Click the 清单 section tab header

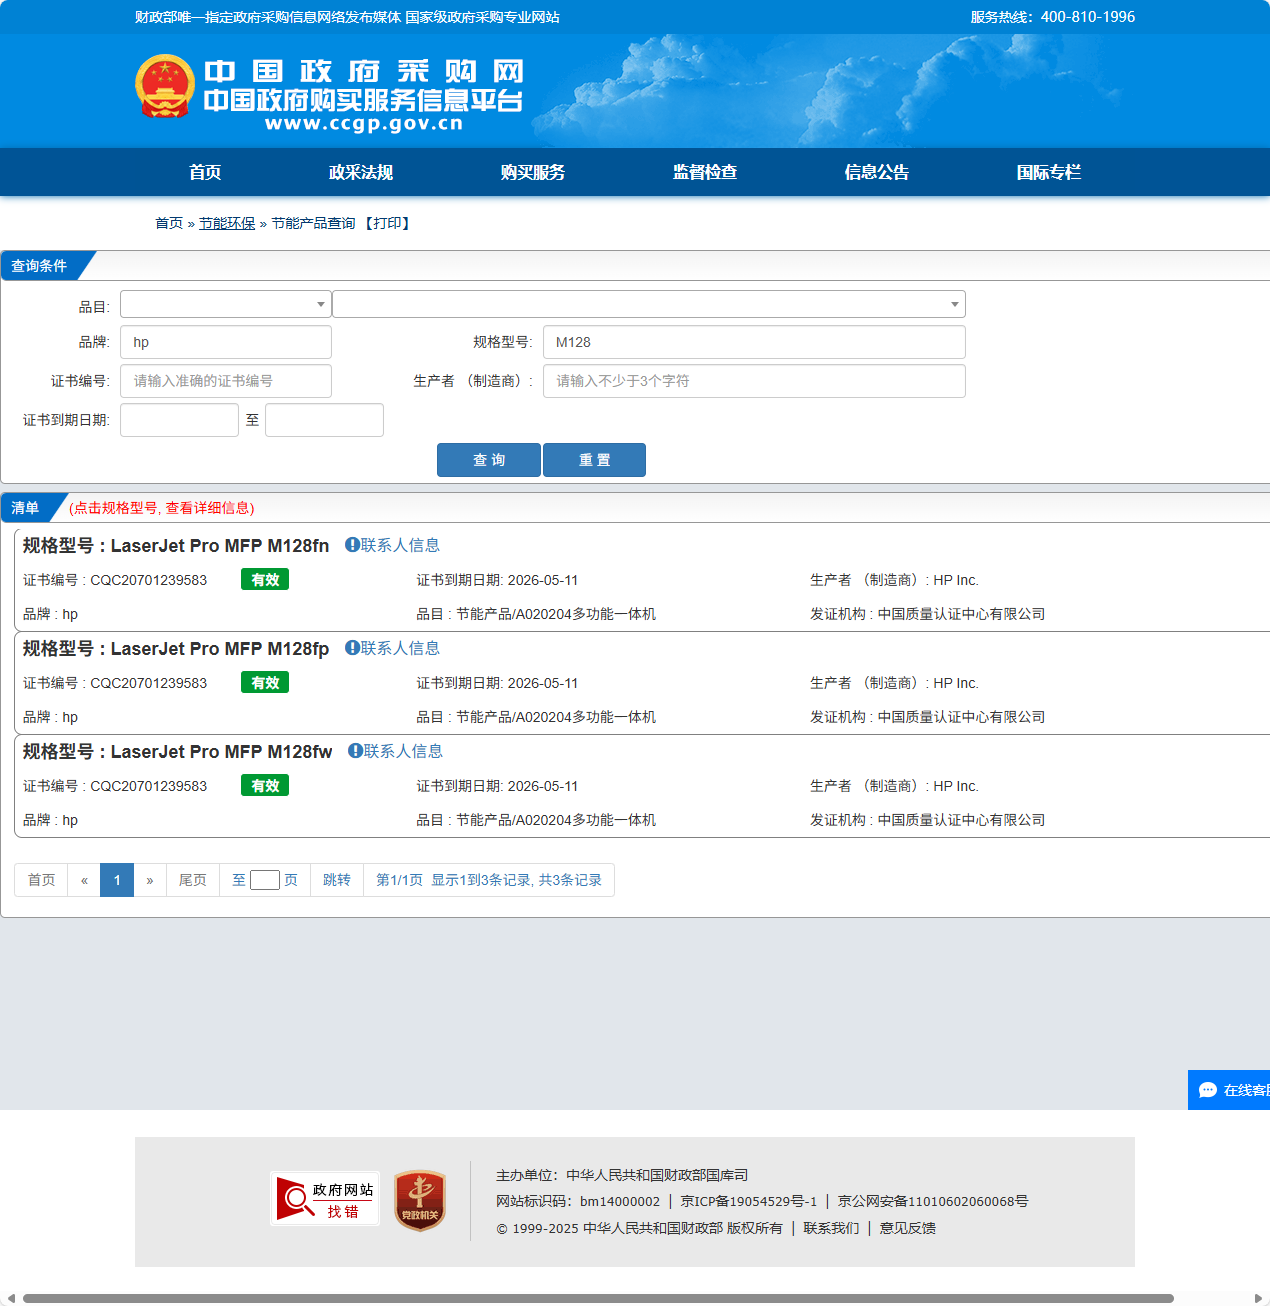[26, 507]
